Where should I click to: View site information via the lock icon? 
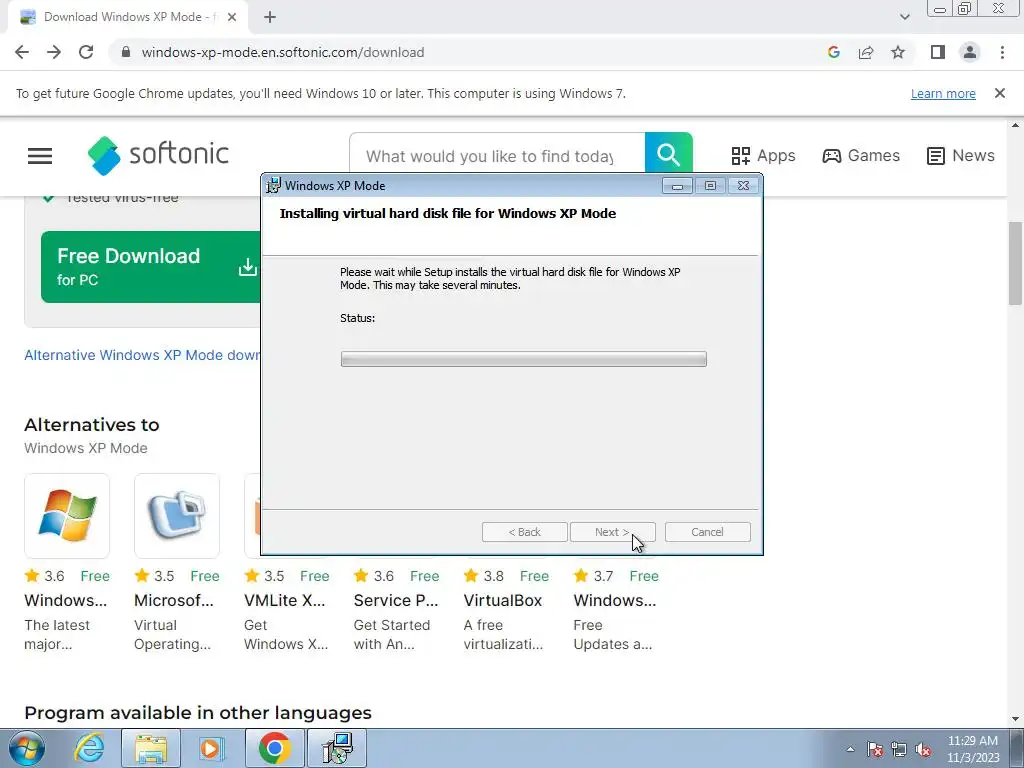(x=126, y=52)
